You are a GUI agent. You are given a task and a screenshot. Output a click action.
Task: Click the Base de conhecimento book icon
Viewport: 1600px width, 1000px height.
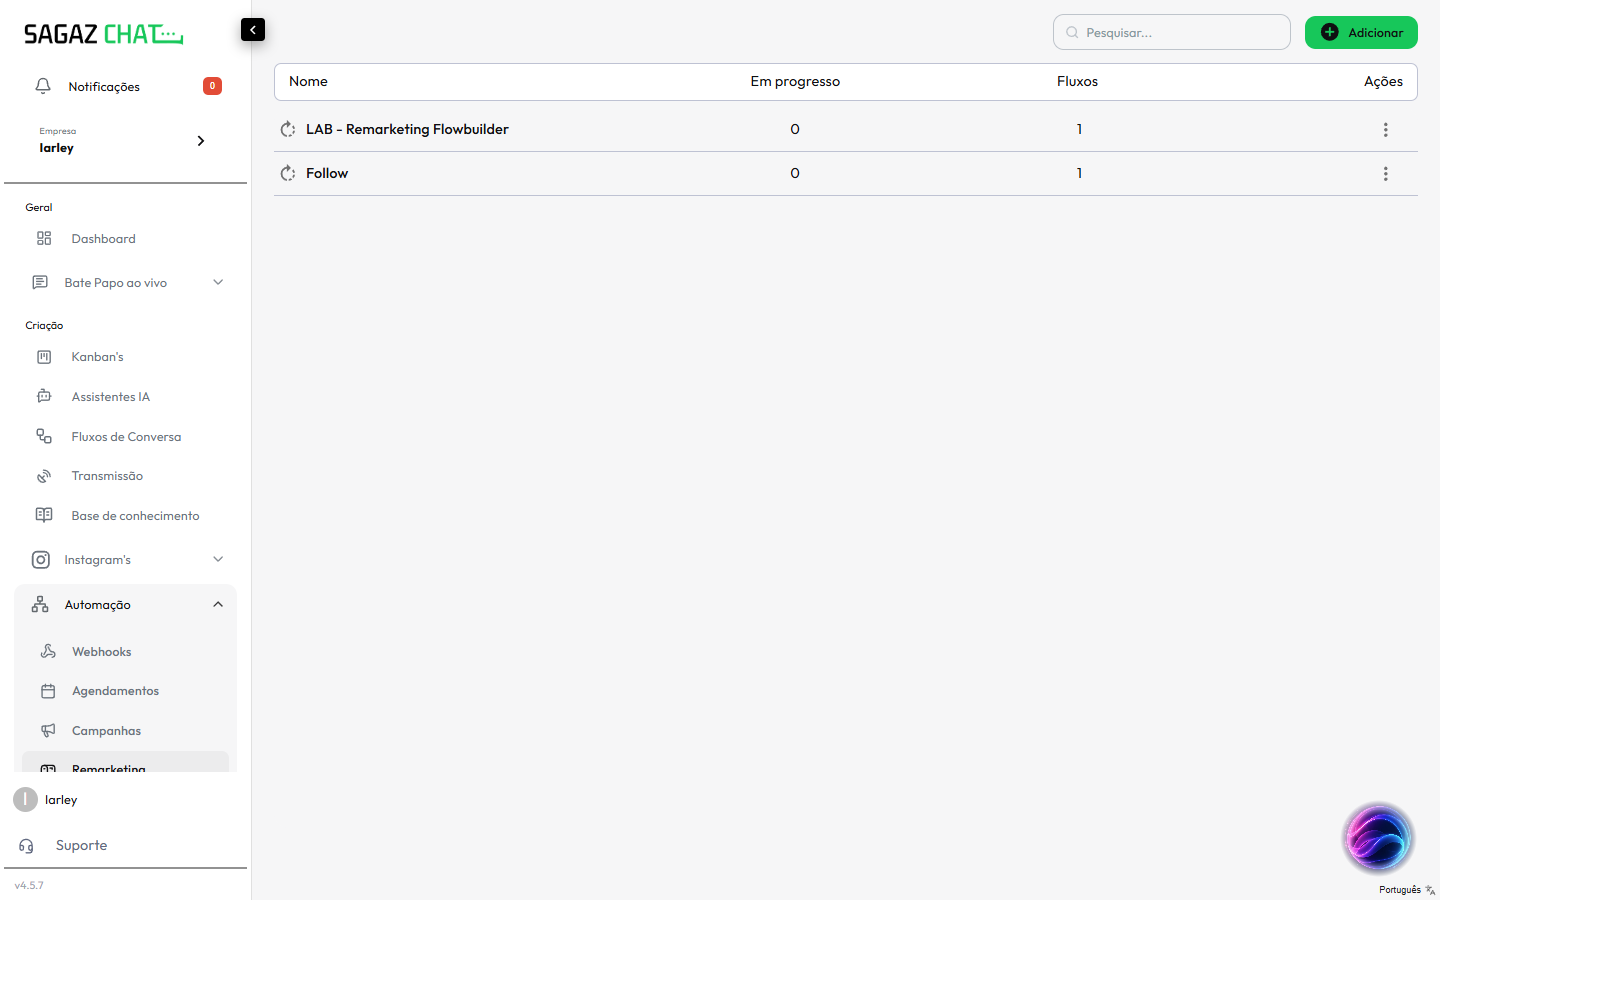[44, 515]
